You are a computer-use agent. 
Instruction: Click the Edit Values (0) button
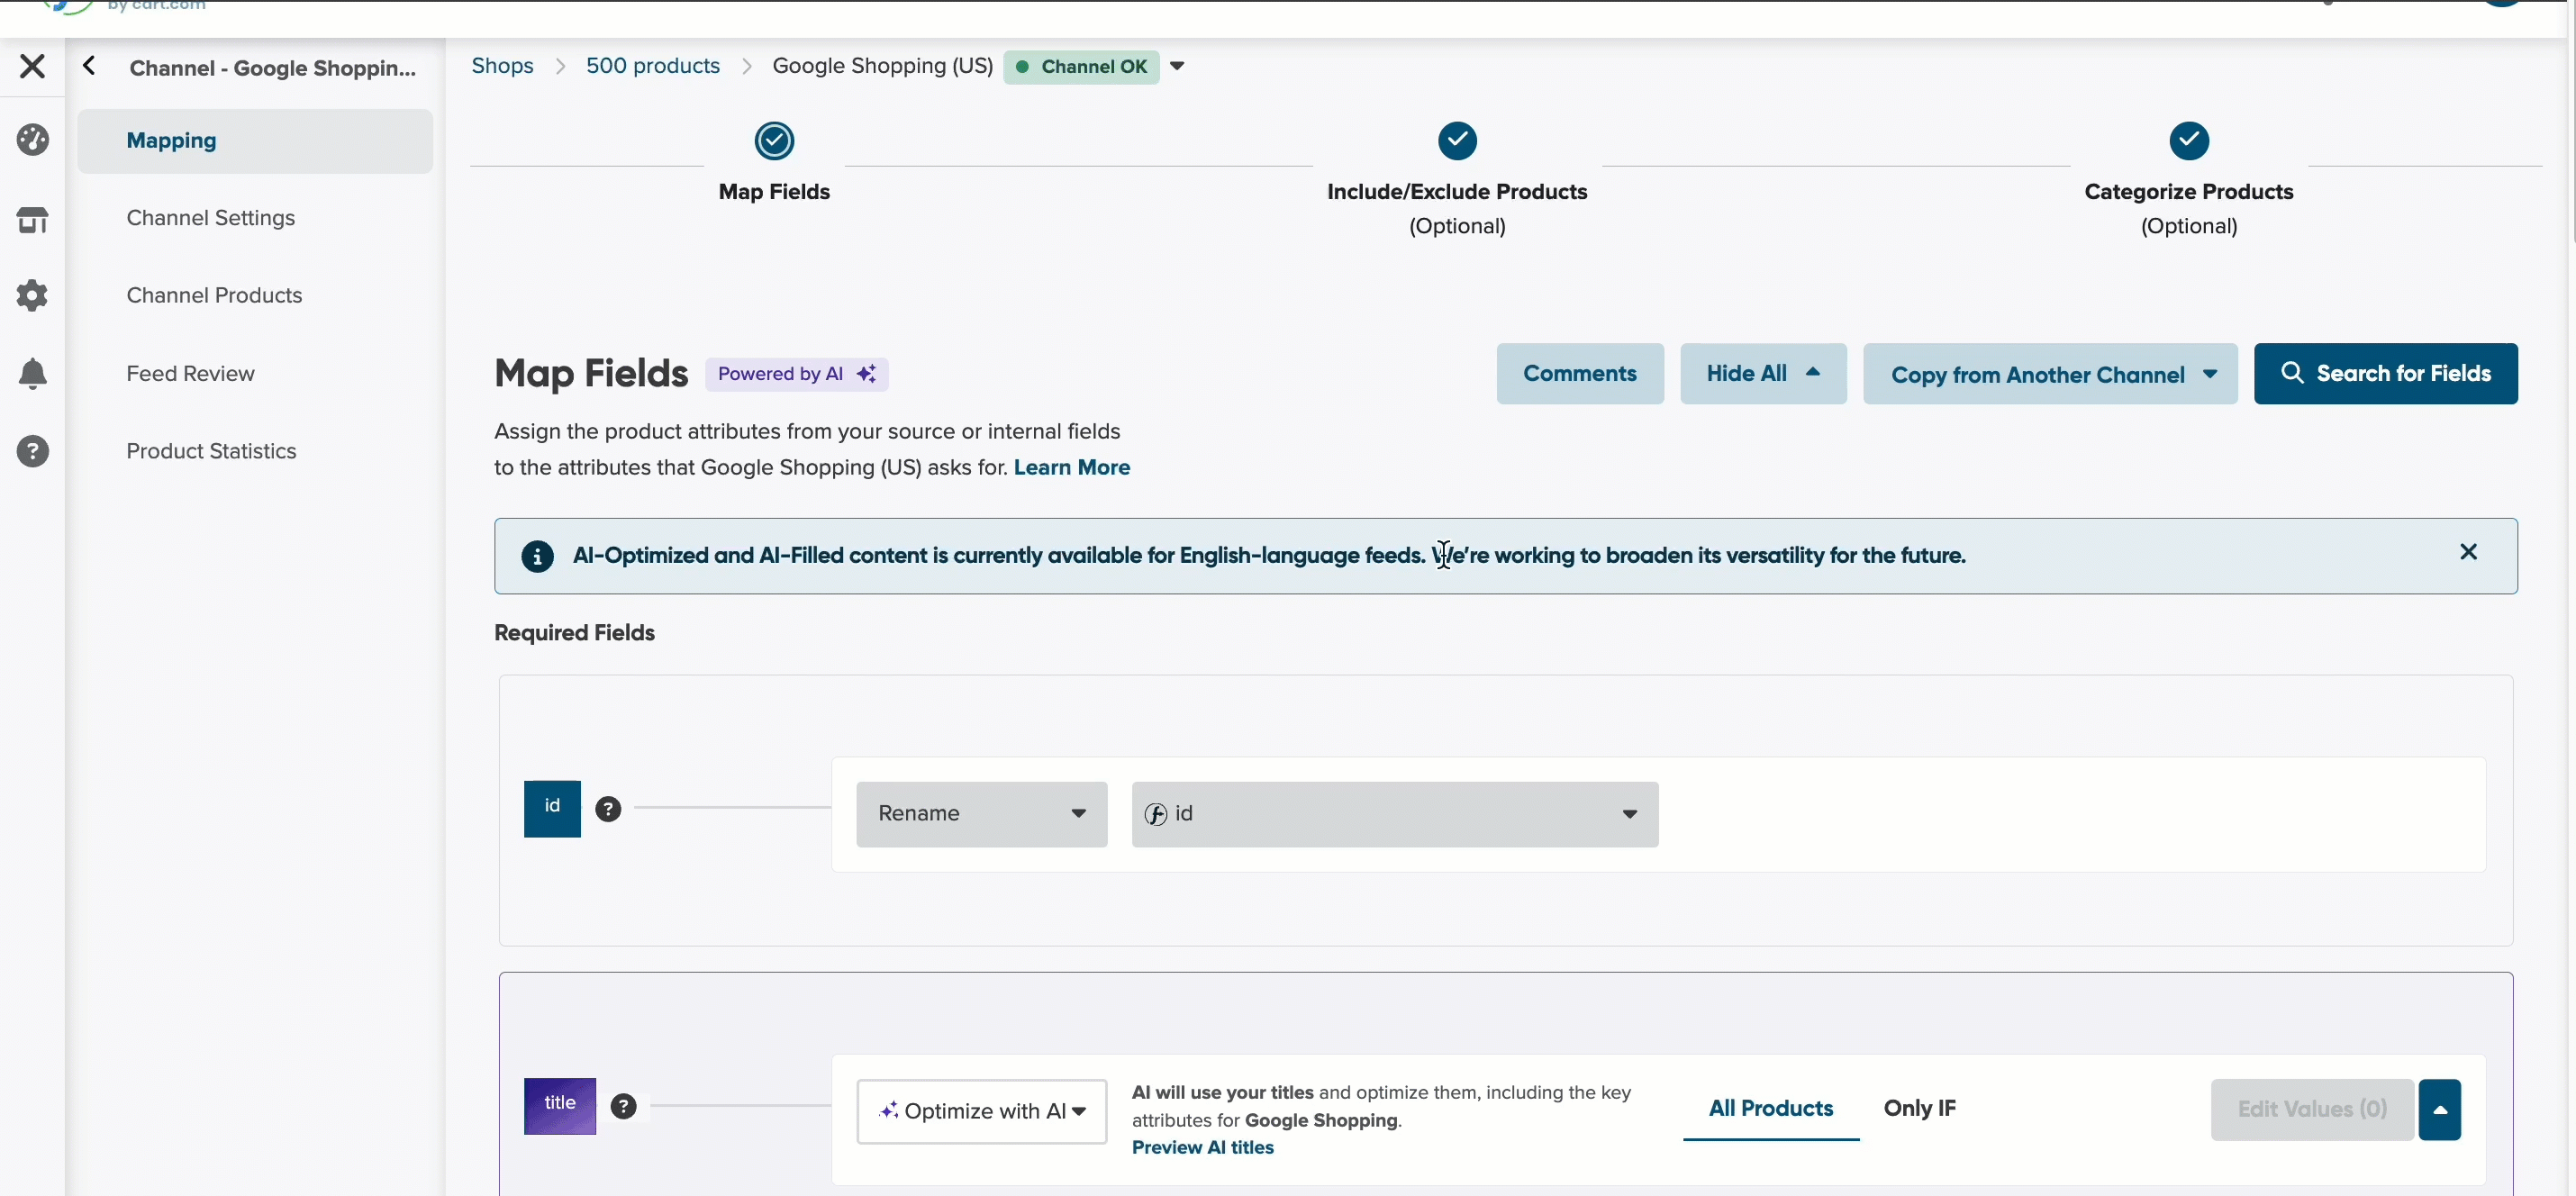tap(2312, 1110)
